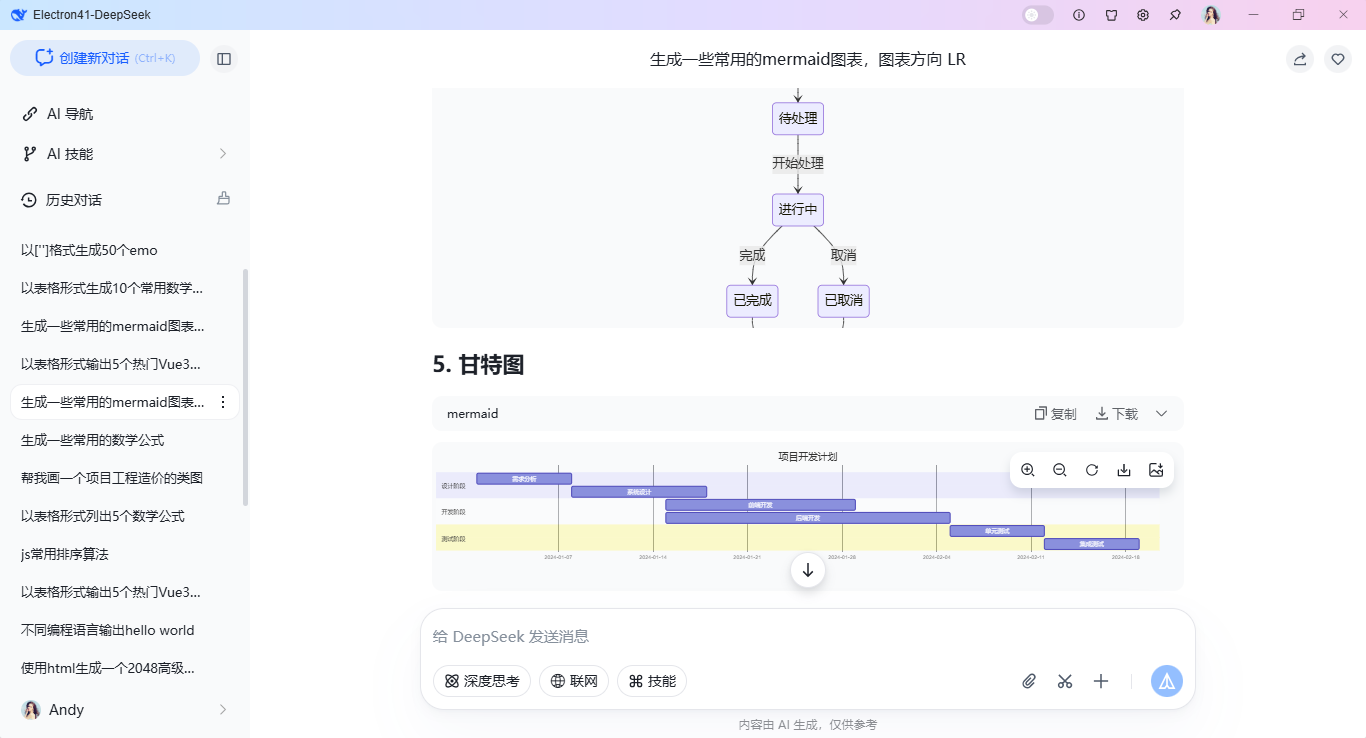Start a 创建新对话 new conversation

104,58
